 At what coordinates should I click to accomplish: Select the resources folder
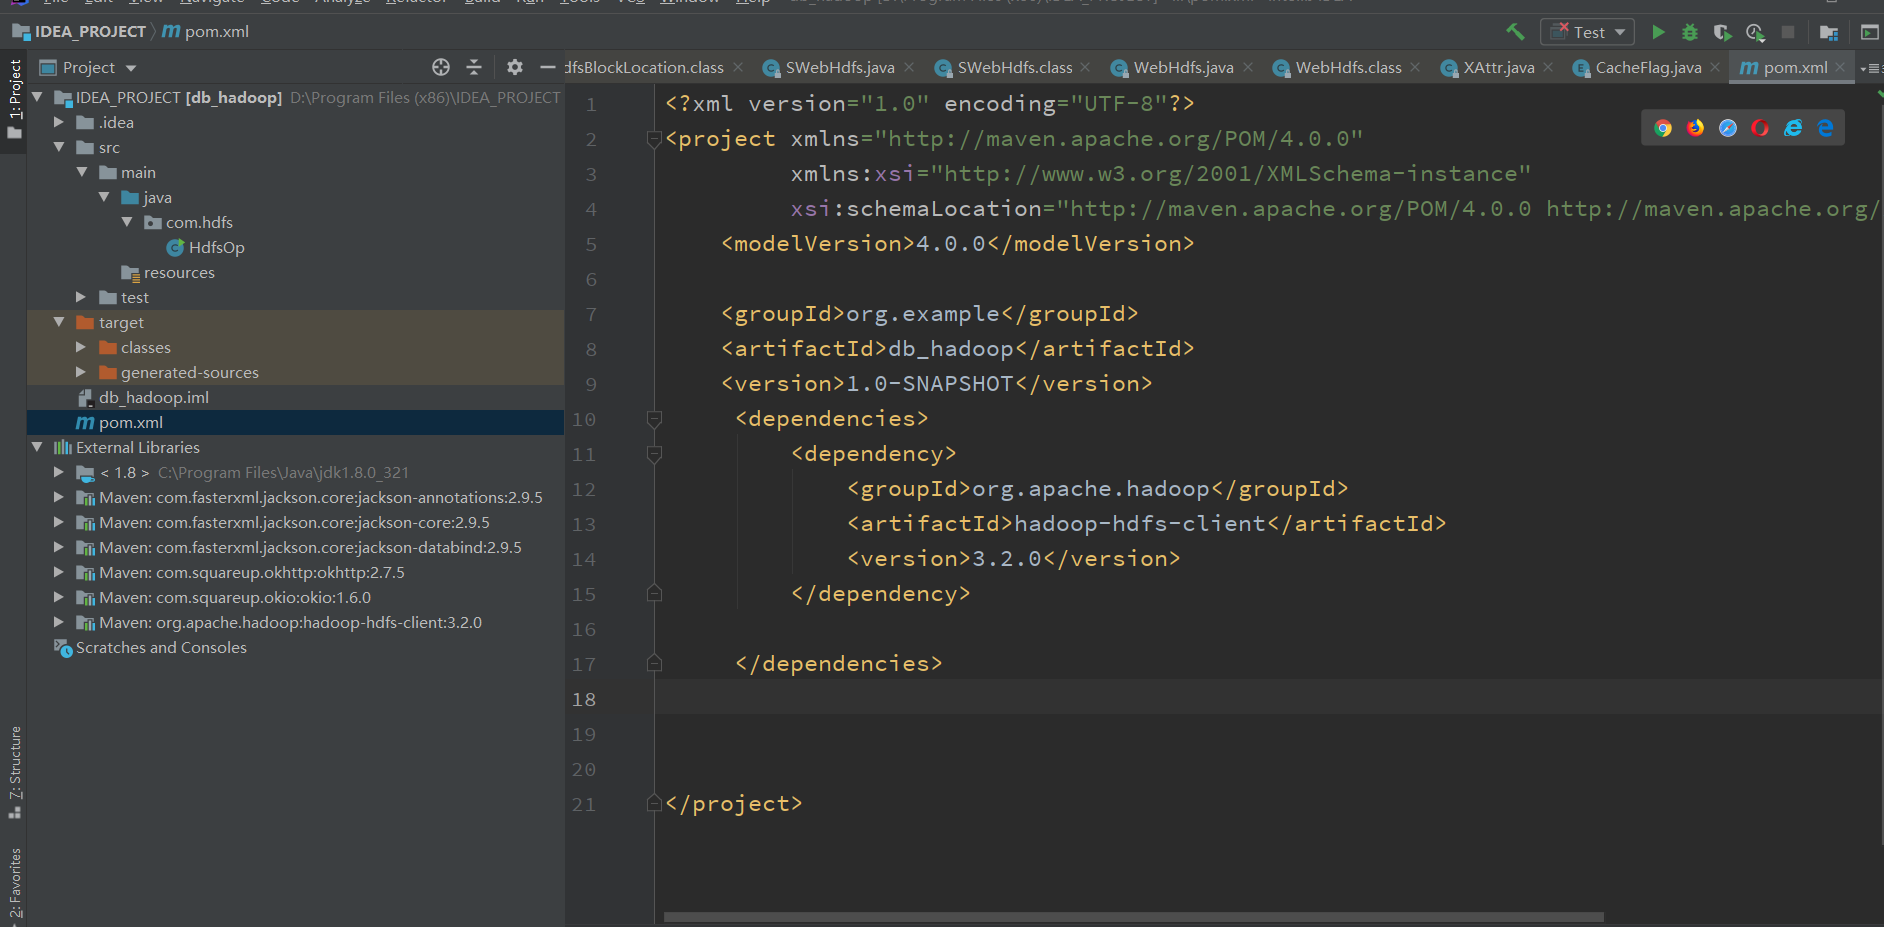pyautogui.click(x=167, y=272)
